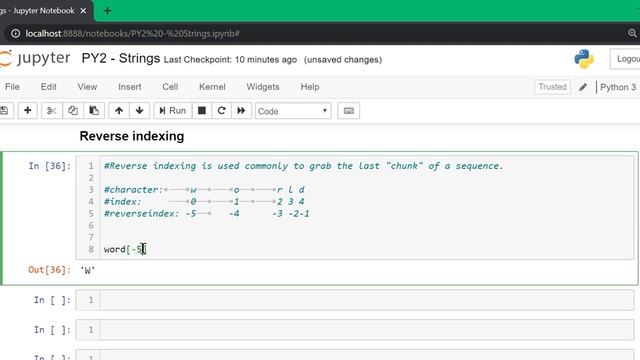This screenshot has width=640, height=360.
Task: Run the current cell
Action: [172, 111]
